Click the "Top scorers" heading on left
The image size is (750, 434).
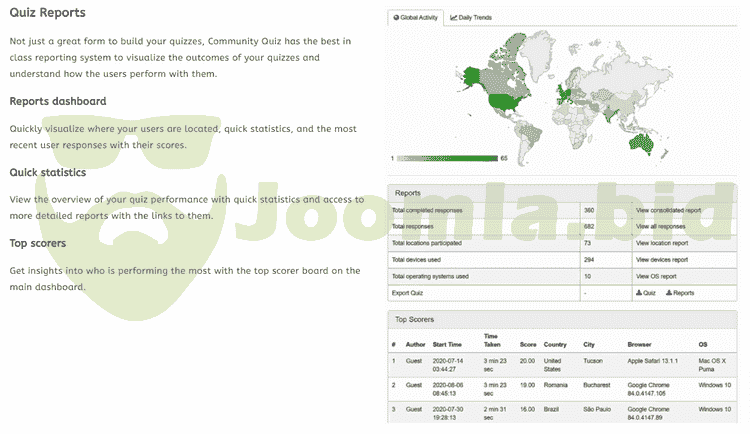click(x=38, y=244)
